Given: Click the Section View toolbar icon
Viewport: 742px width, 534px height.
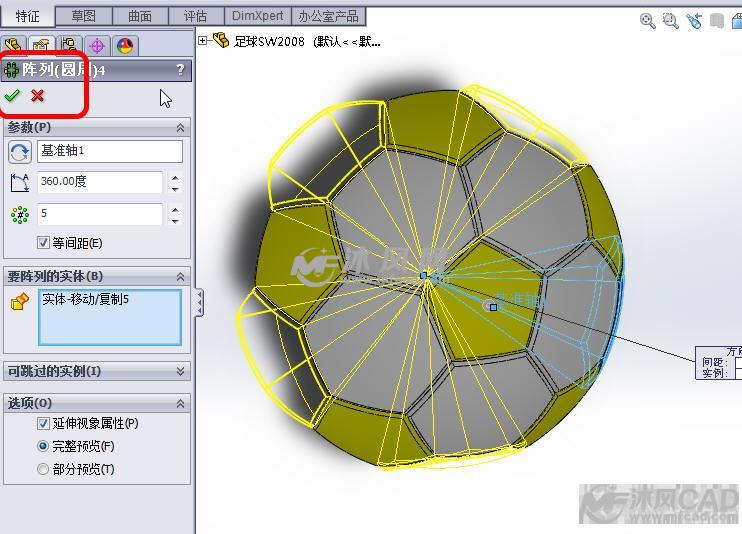Looking at the screenshot, I should pyautogui.click(x=717, y=21).
